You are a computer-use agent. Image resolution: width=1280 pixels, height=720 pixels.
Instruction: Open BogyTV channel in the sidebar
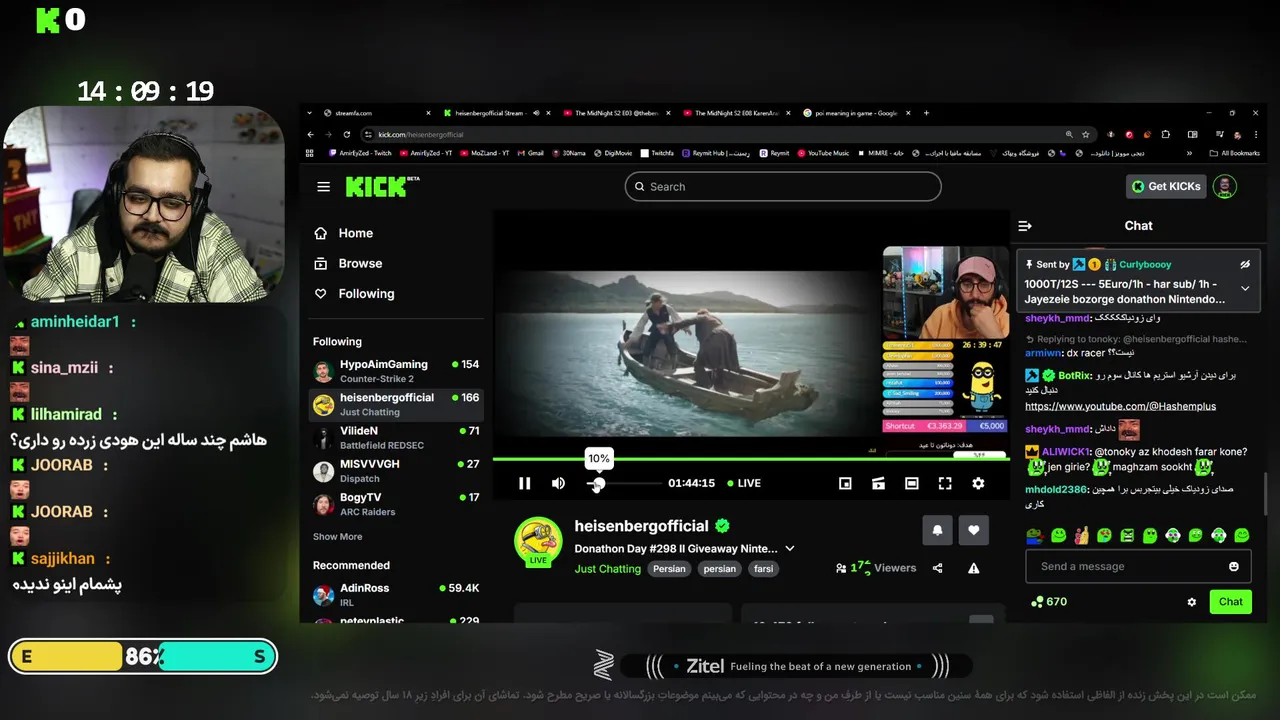tap(396, 504)
